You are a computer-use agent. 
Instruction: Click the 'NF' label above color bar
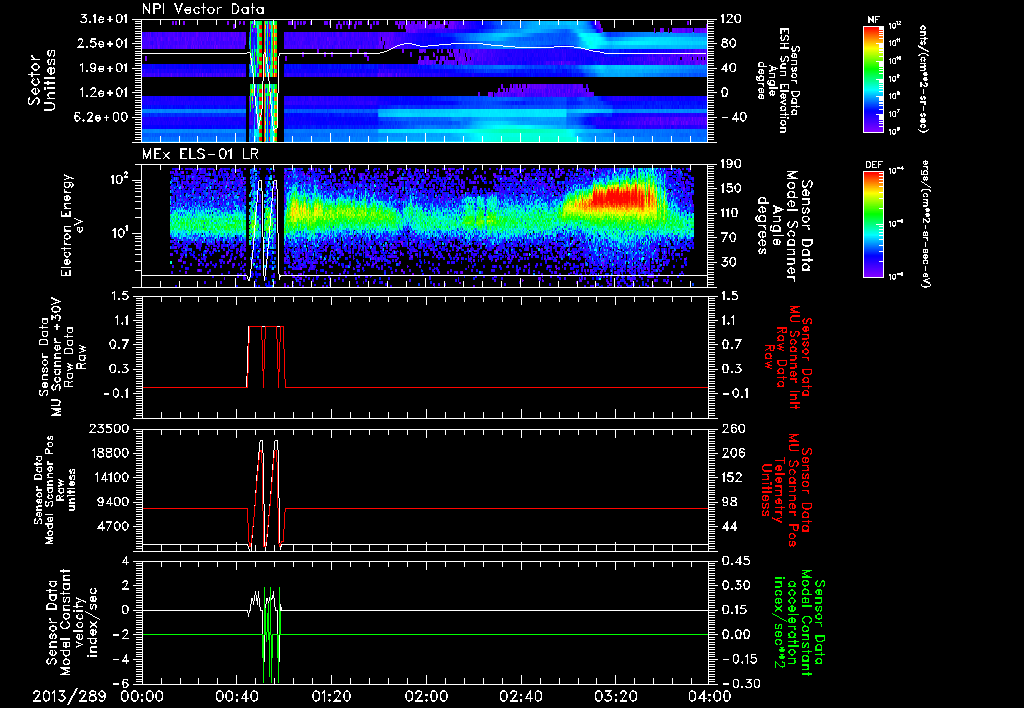(873, 20)
